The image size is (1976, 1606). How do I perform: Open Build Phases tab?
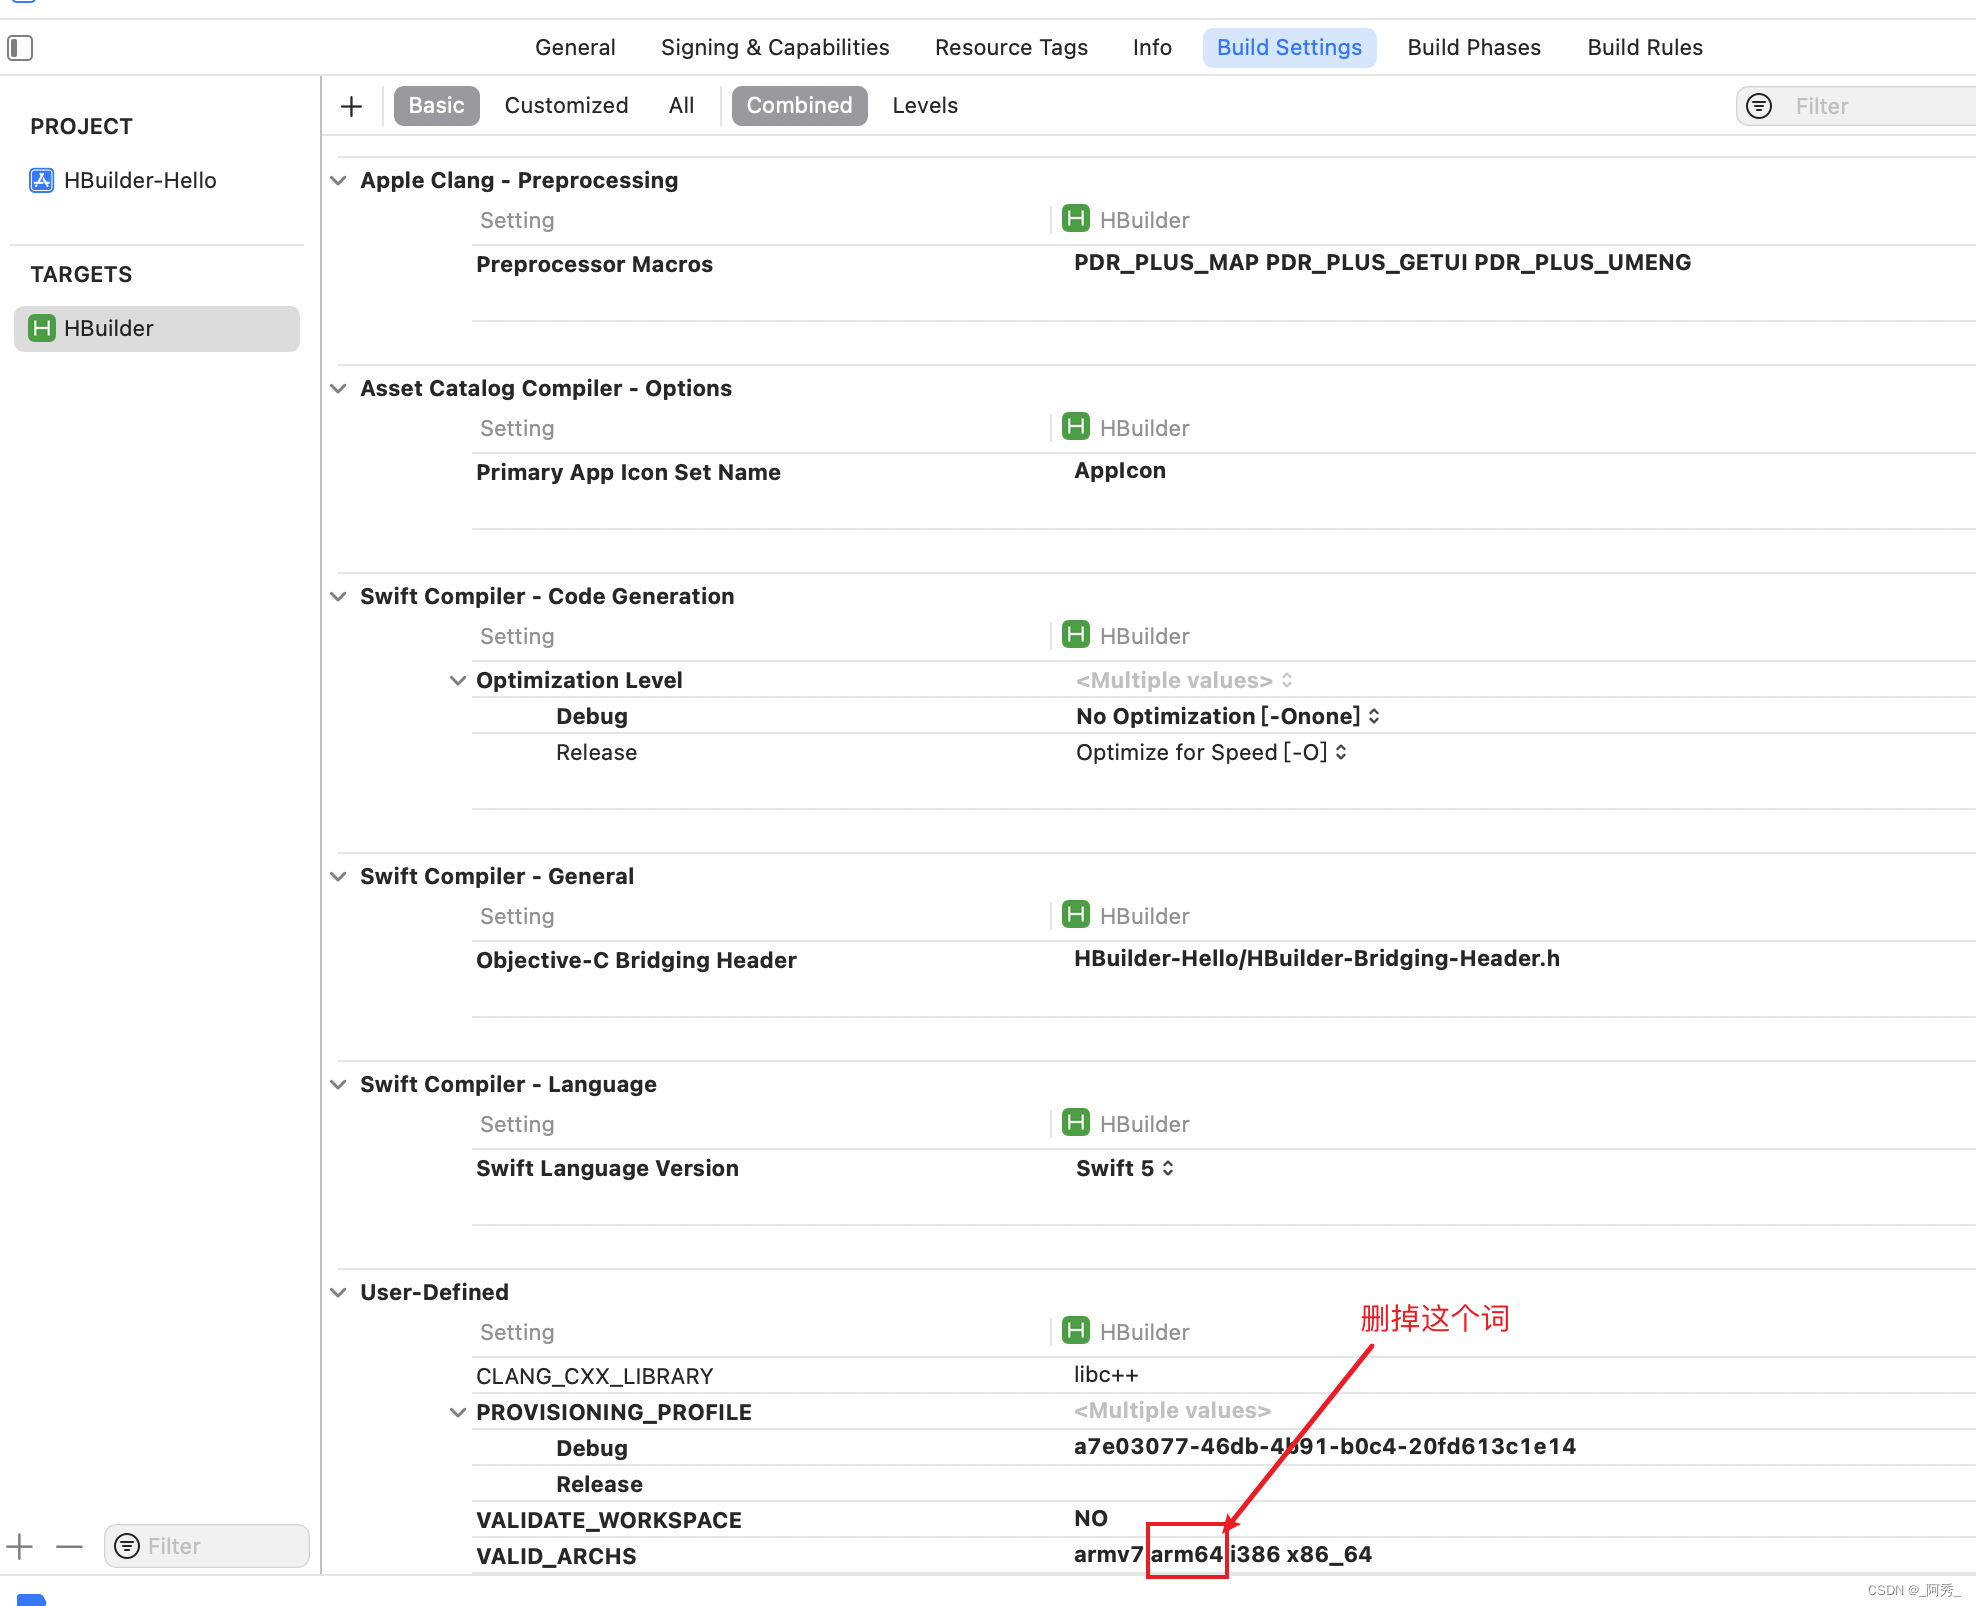[1474, 47]
